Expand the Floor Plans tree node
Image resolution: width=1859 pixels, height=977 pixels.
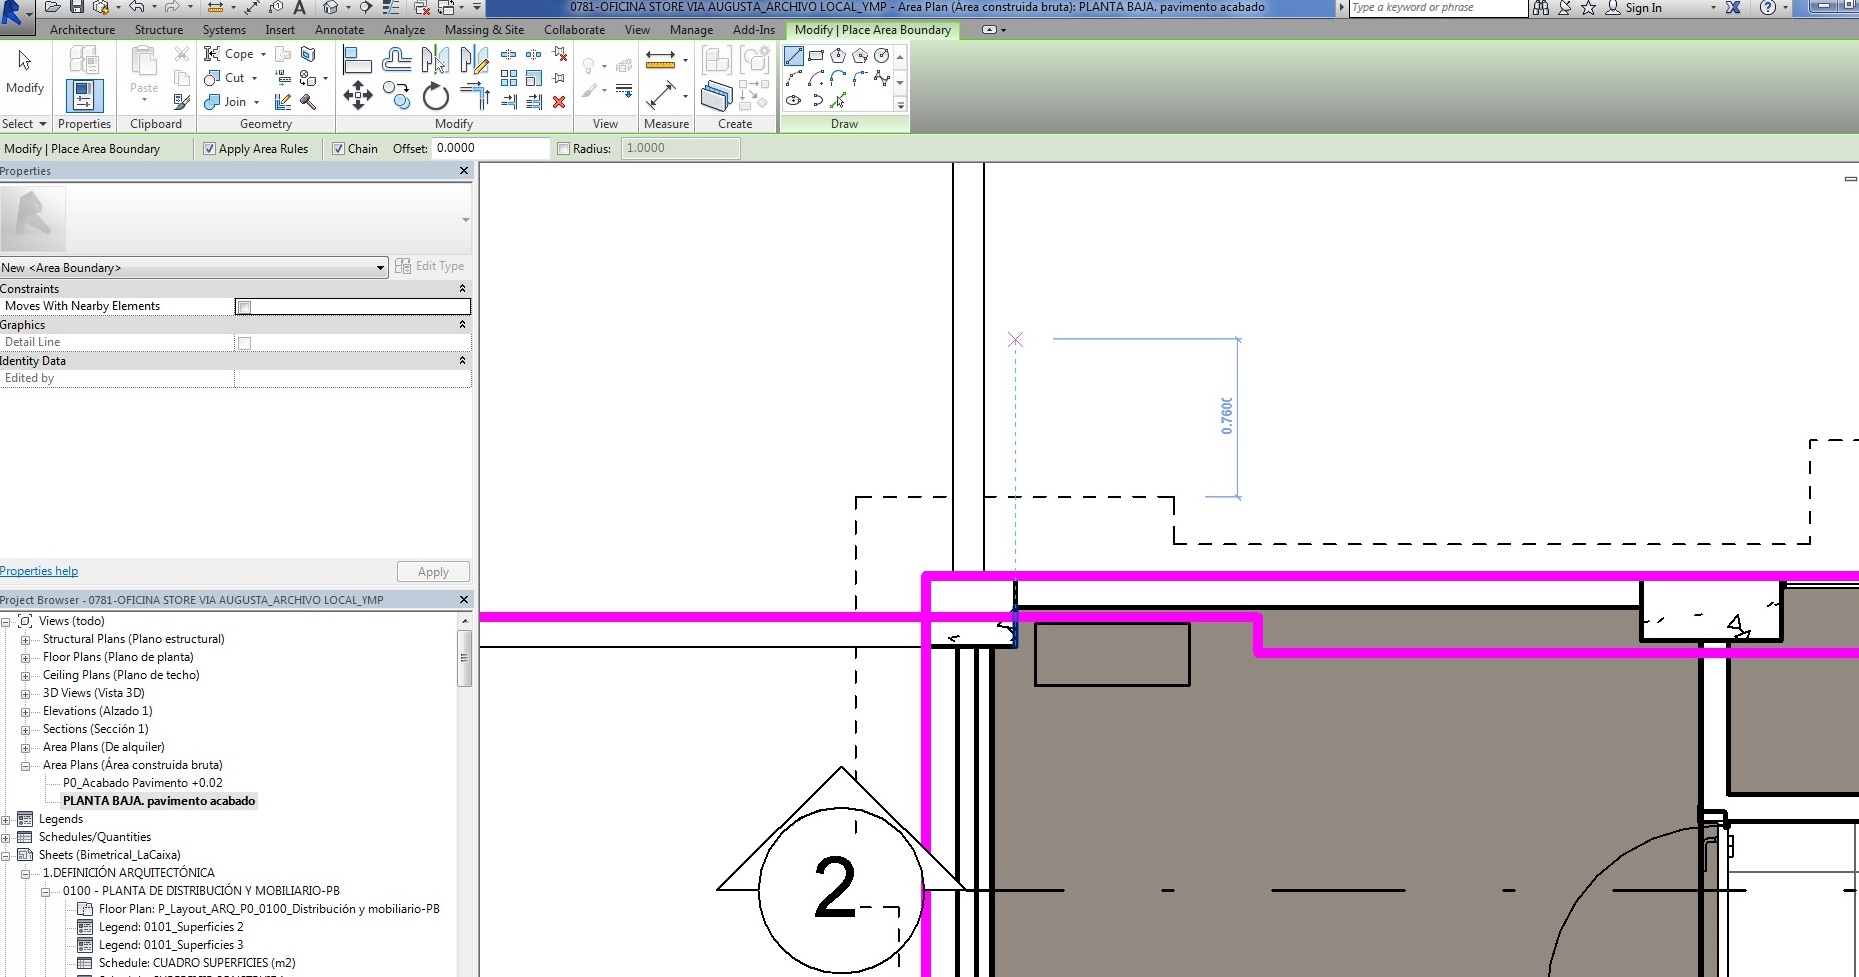coord(26,658)
